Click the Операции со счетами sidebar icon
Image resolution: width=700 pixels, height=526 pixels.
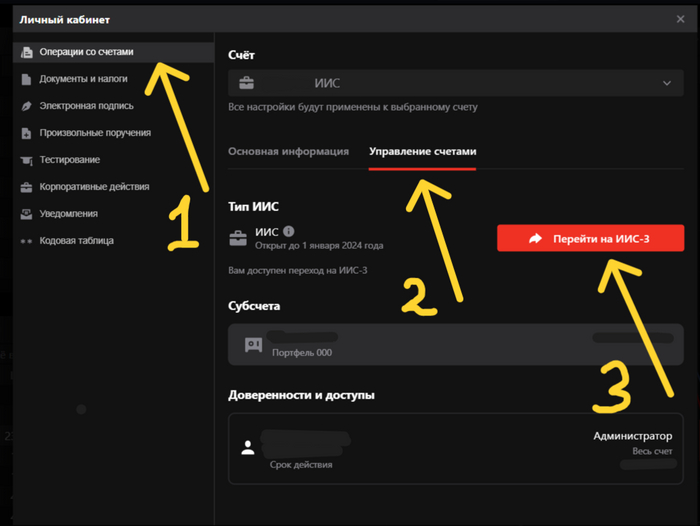[x=27, y=52]
